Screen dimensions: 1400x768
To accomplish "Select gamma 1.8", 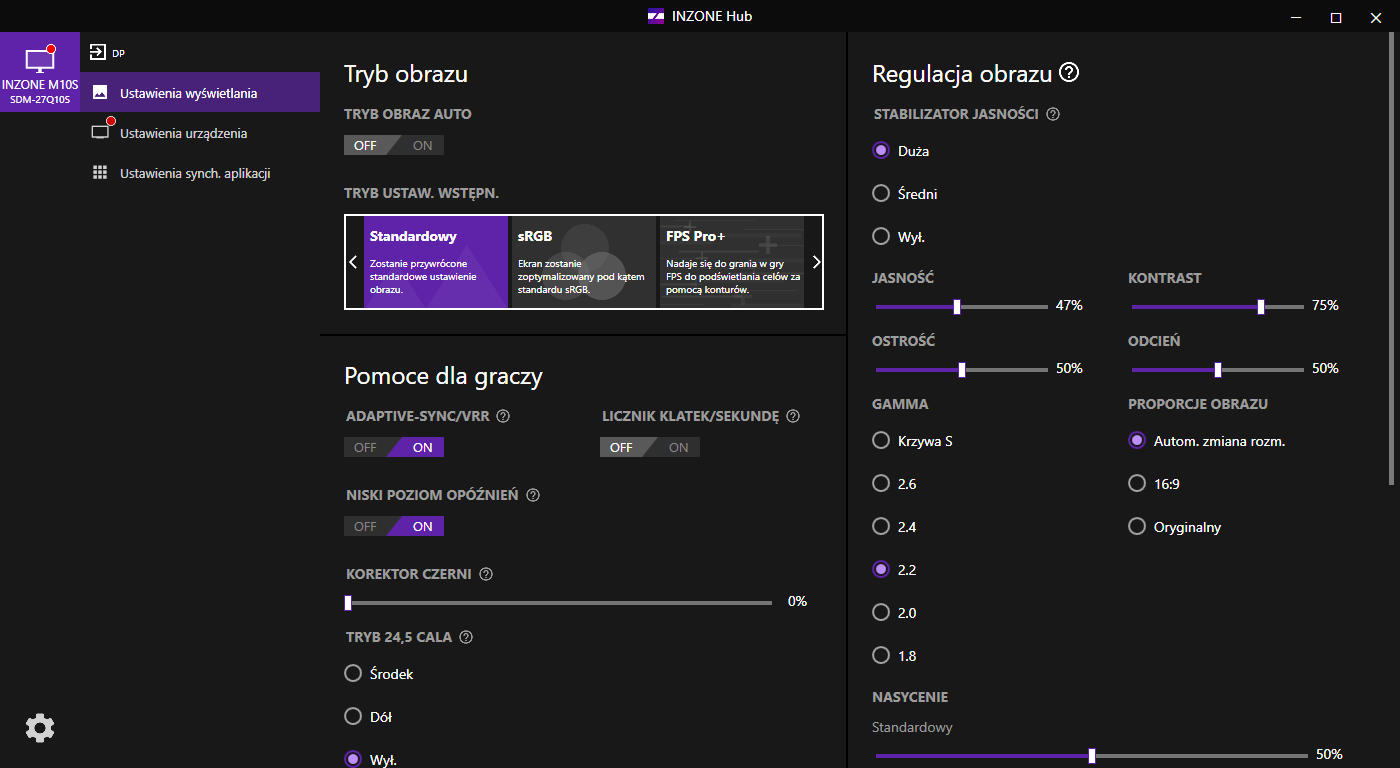I will 881,655.
